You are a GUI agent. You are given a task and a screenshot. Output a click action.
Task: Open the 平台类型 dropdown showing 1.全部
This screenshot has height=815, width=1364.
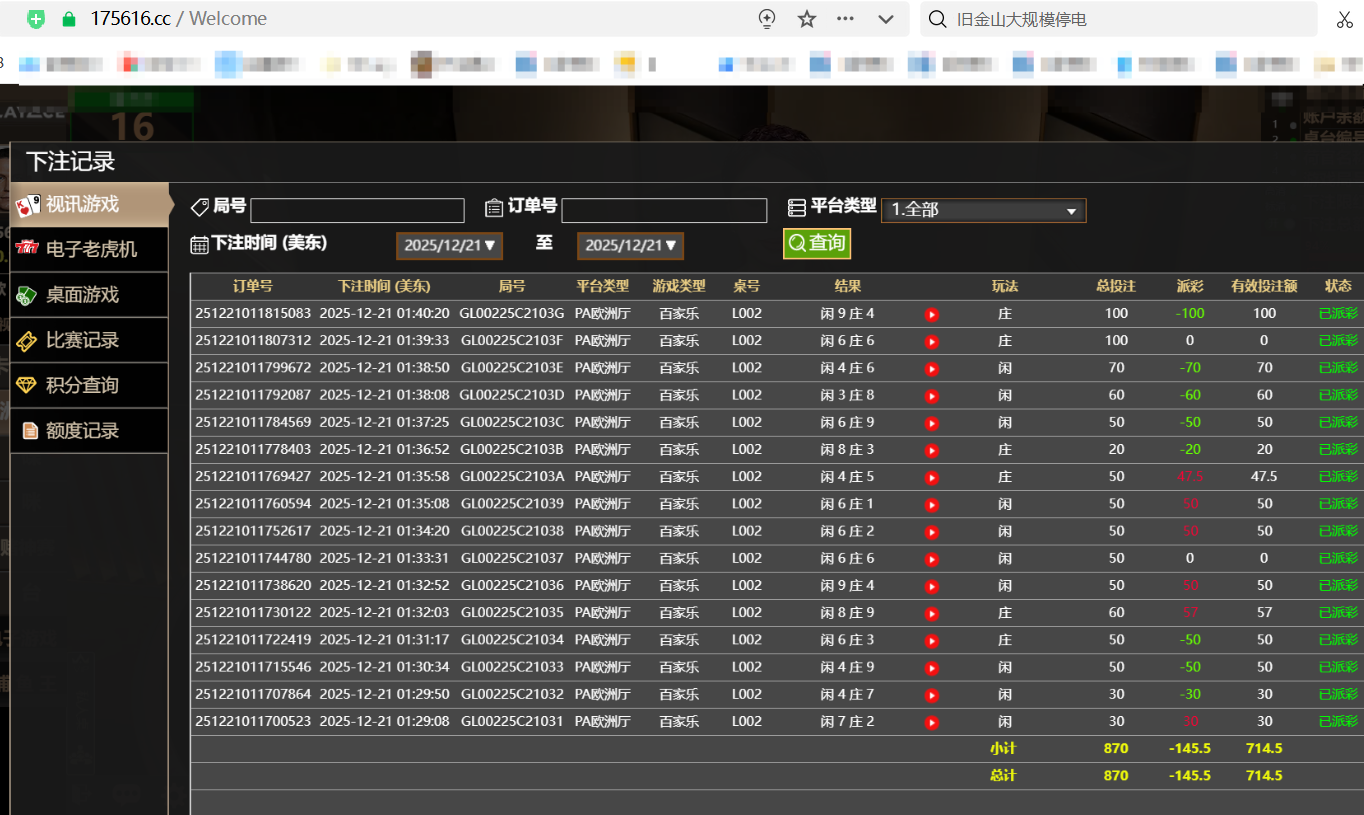click(983, 210)
